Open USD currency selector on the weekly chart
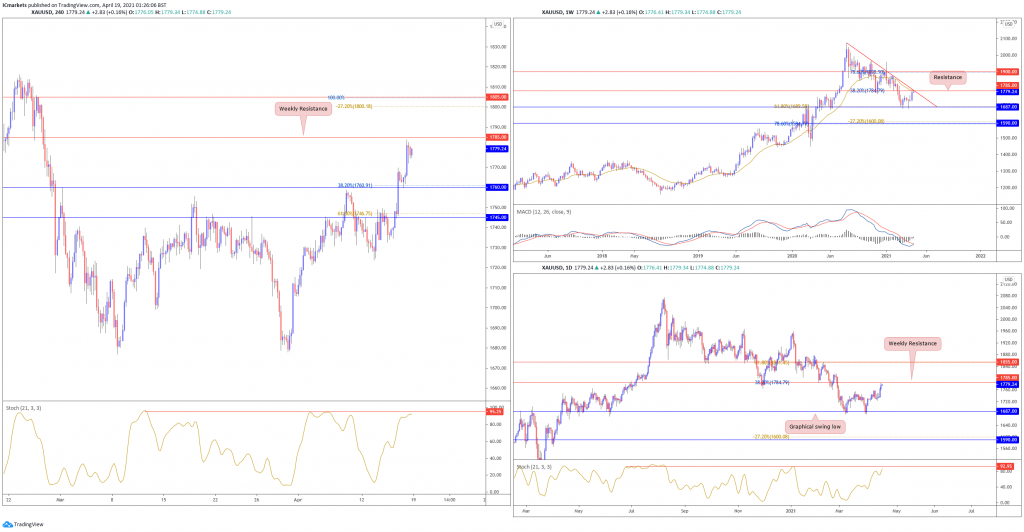The height and width of the screenshot is (532, 1024). click(x=1006, y=22)
